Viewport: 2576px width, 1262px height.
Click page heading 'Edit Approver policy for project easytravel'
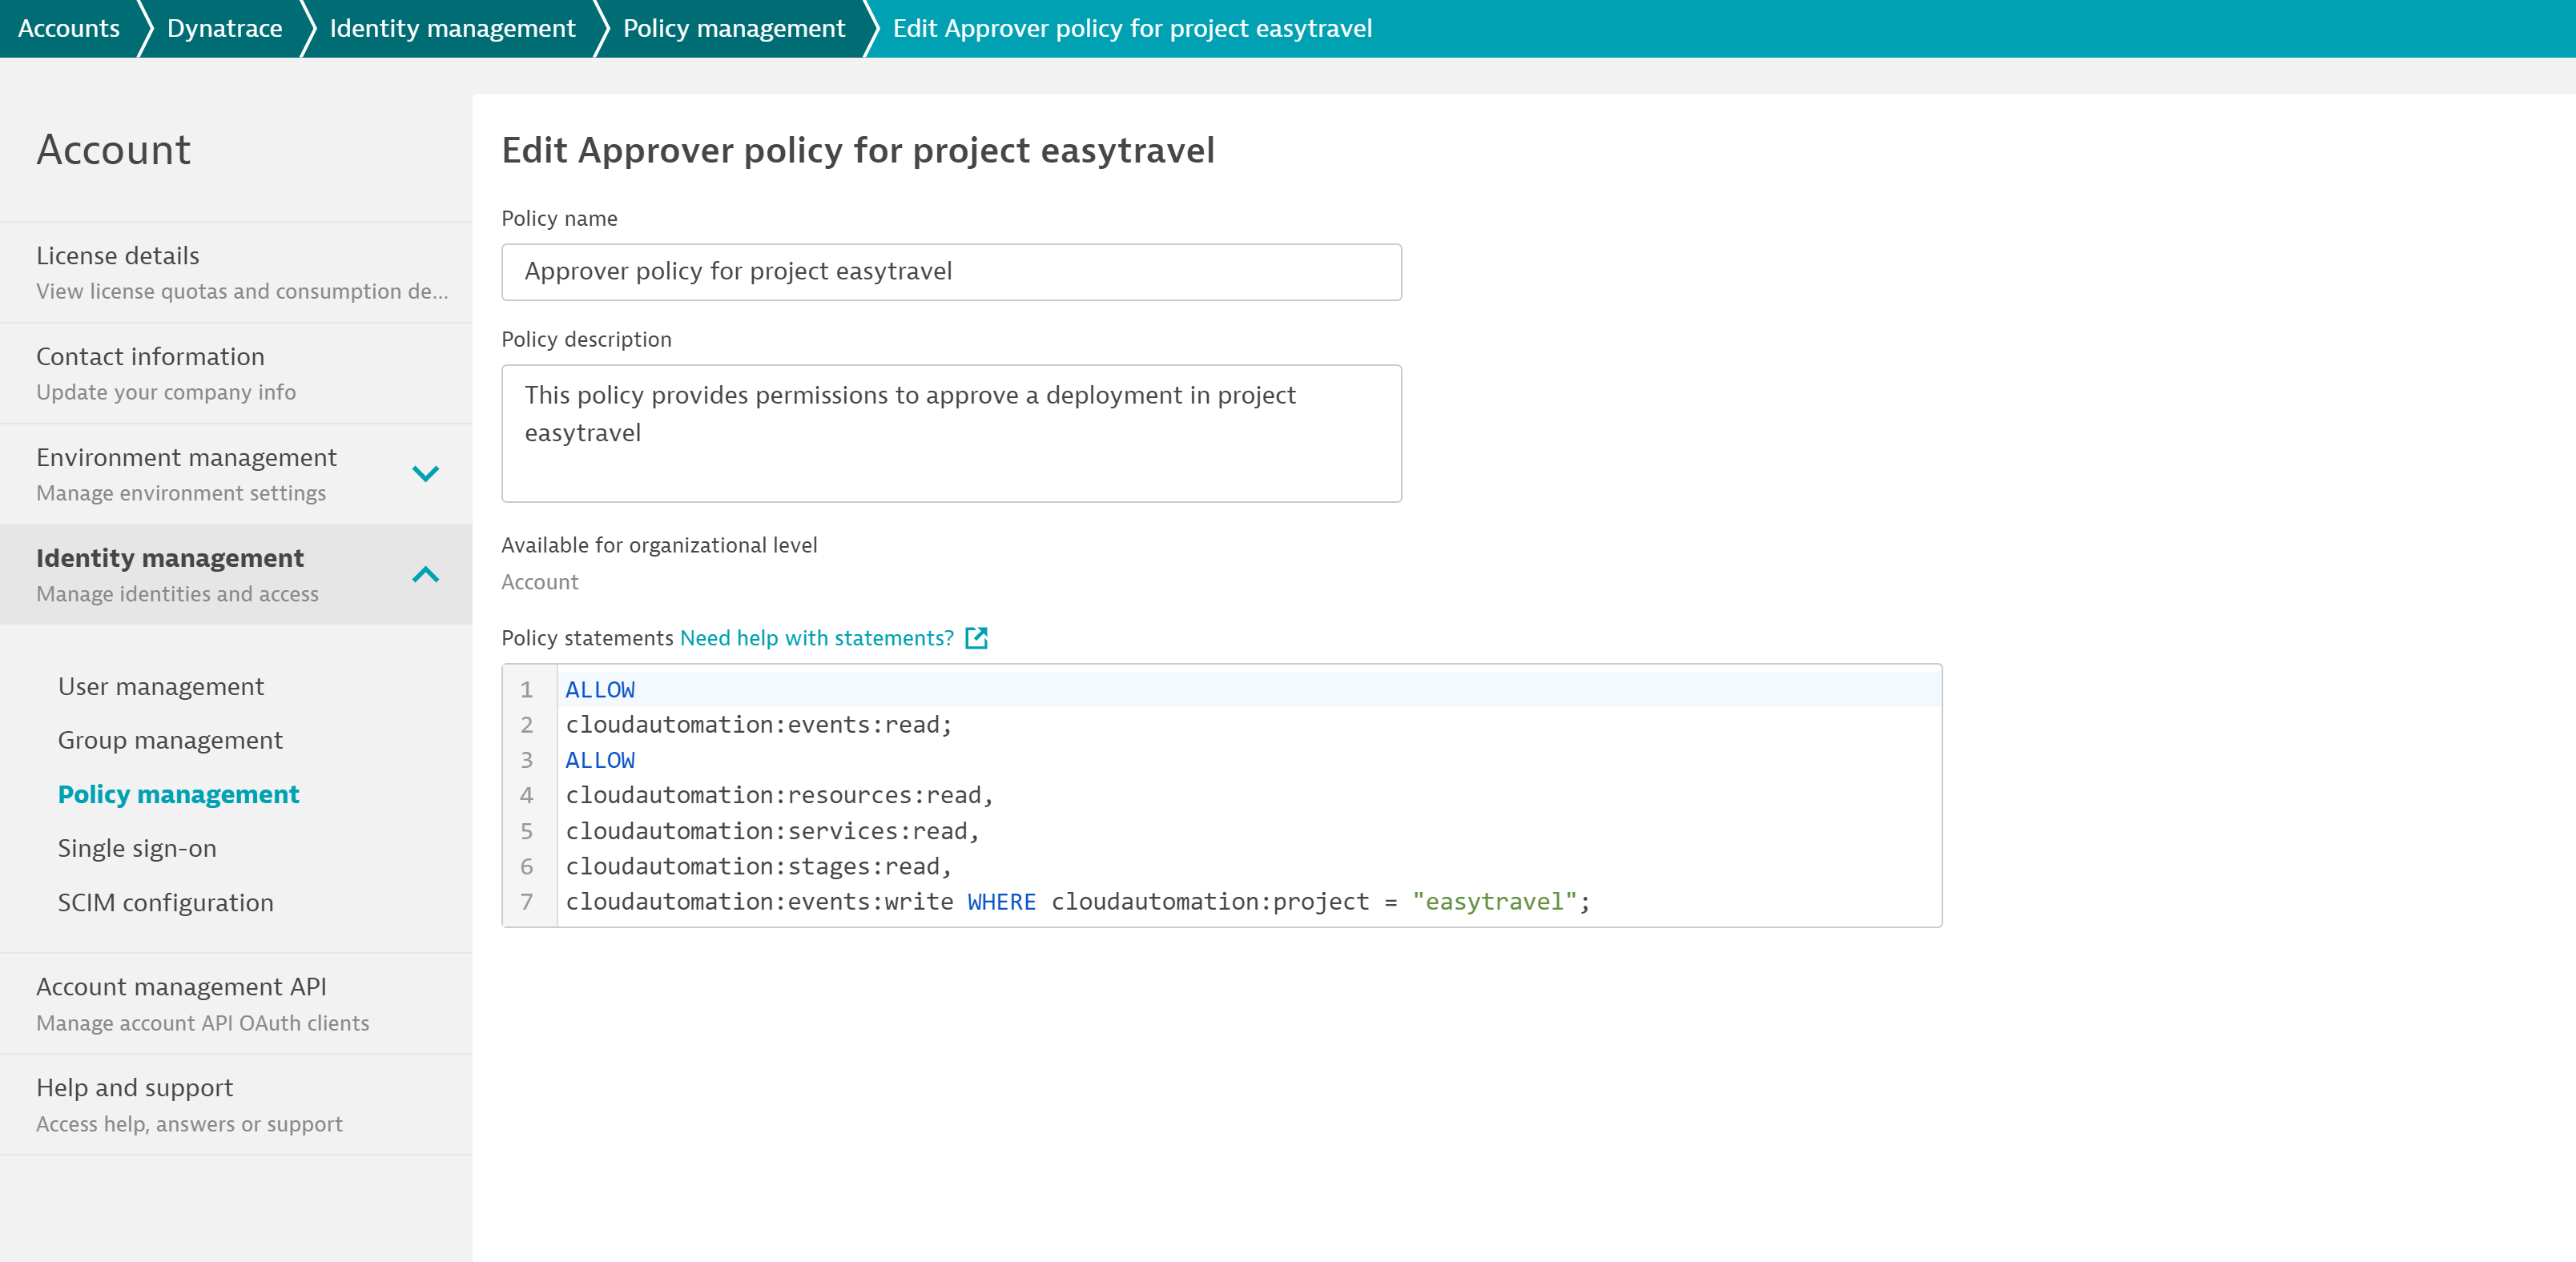(858, 150)
